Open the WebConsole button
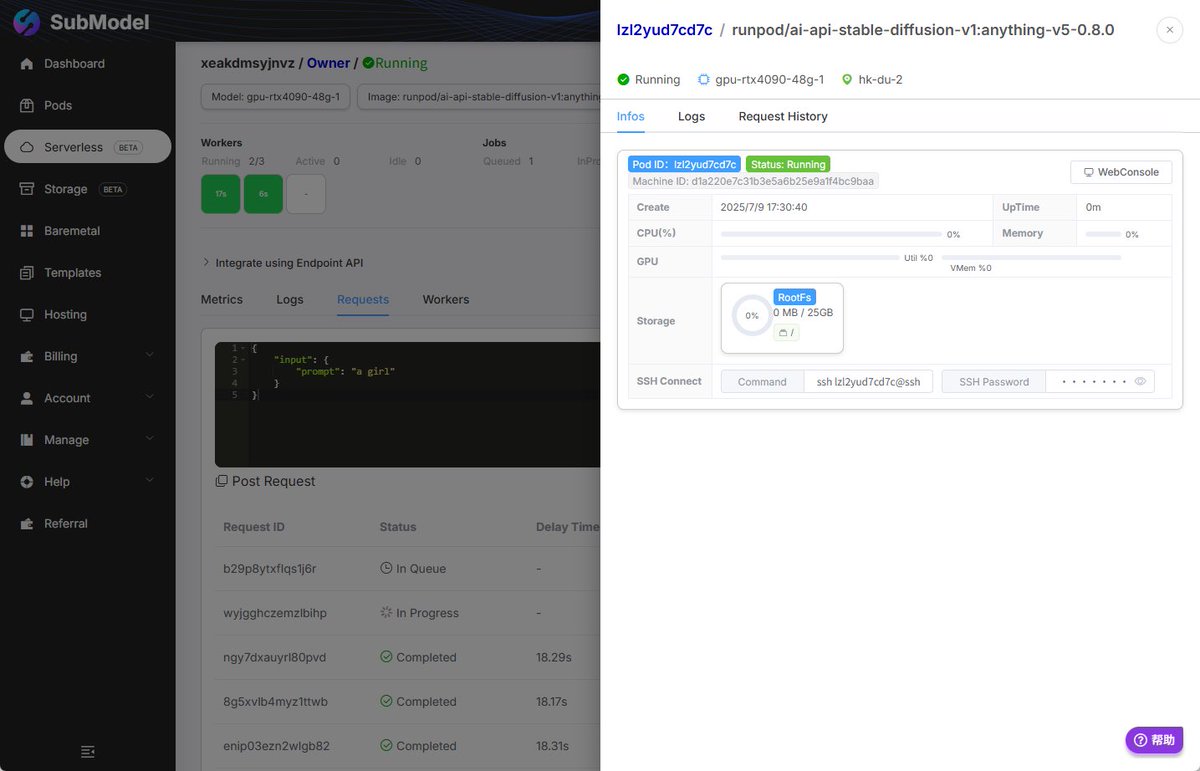 (x=1121, y=172)
